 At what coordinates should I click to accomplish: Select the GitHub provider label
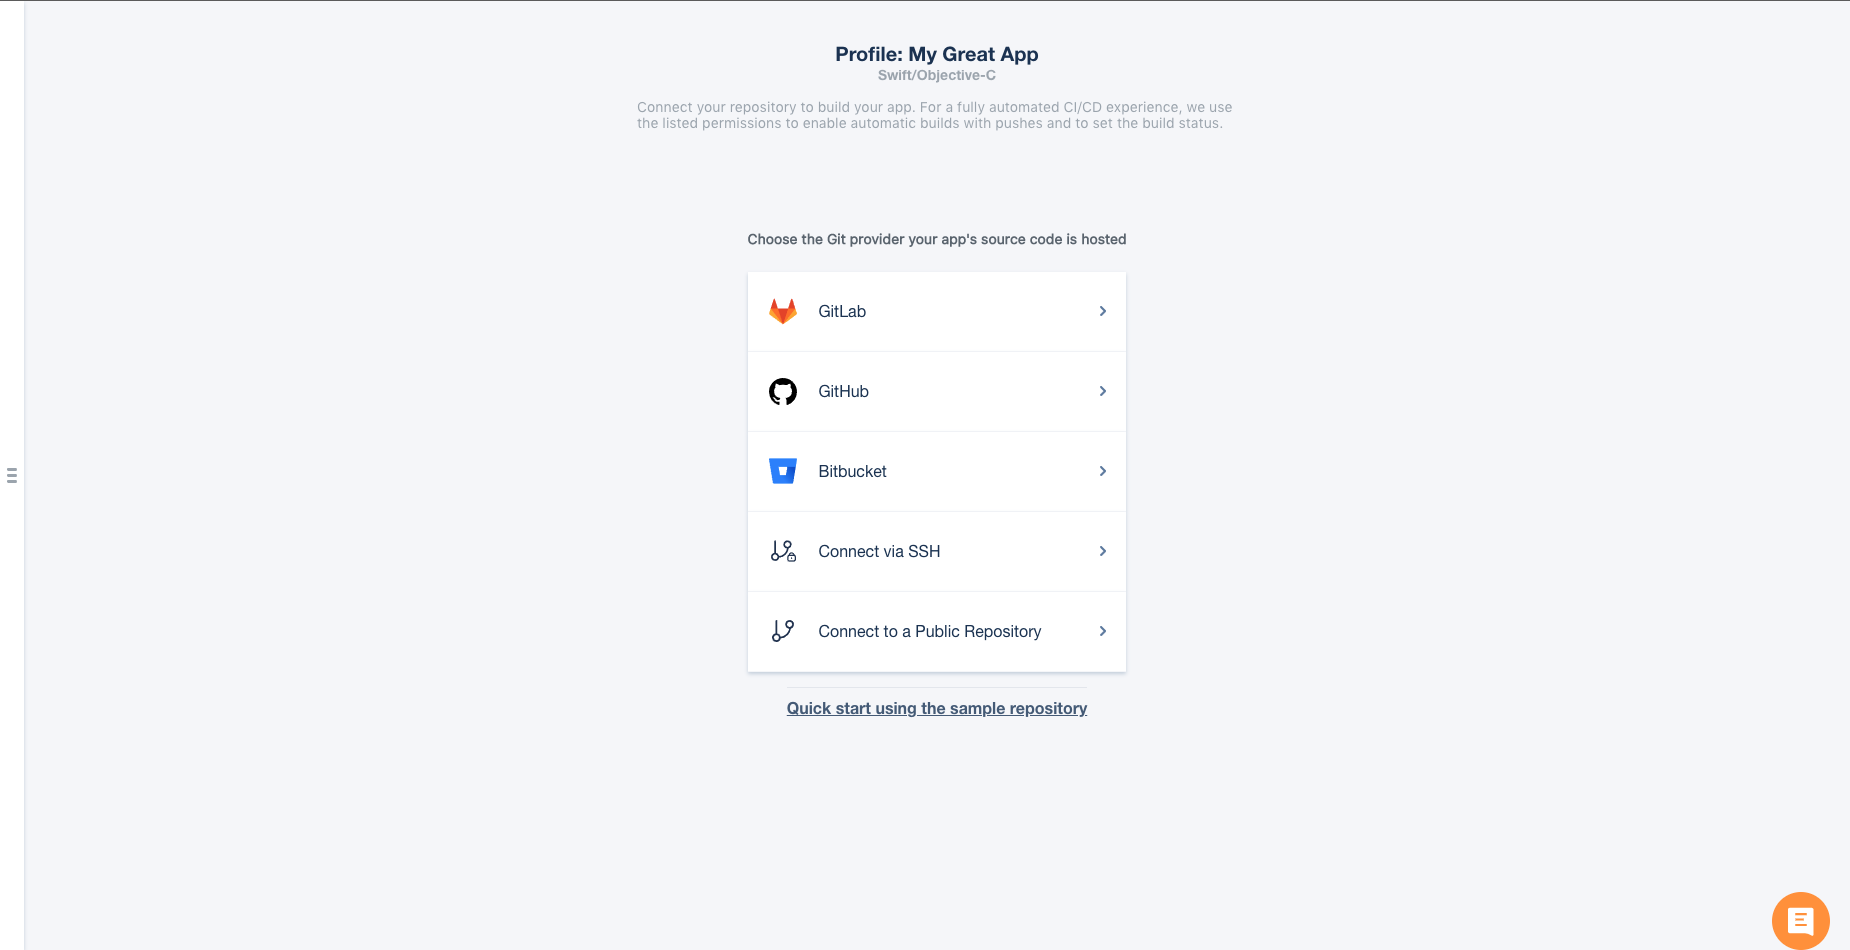click(x=843, y=391)
